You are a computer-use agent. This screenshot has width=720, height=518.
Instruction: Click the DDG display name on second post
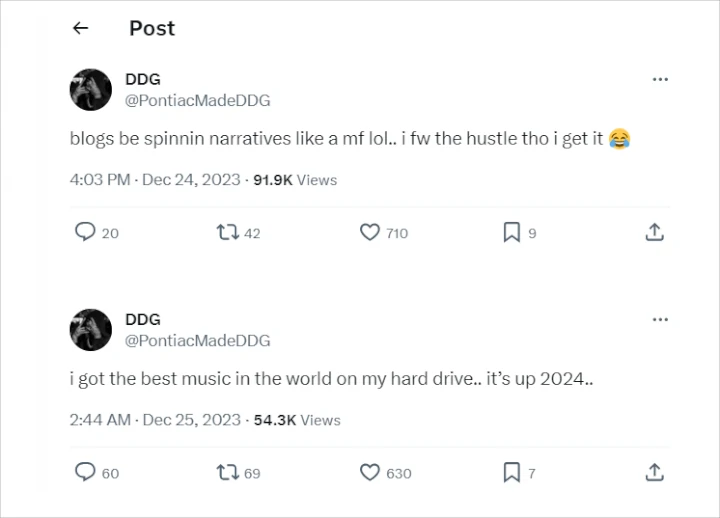pos(143,319)
